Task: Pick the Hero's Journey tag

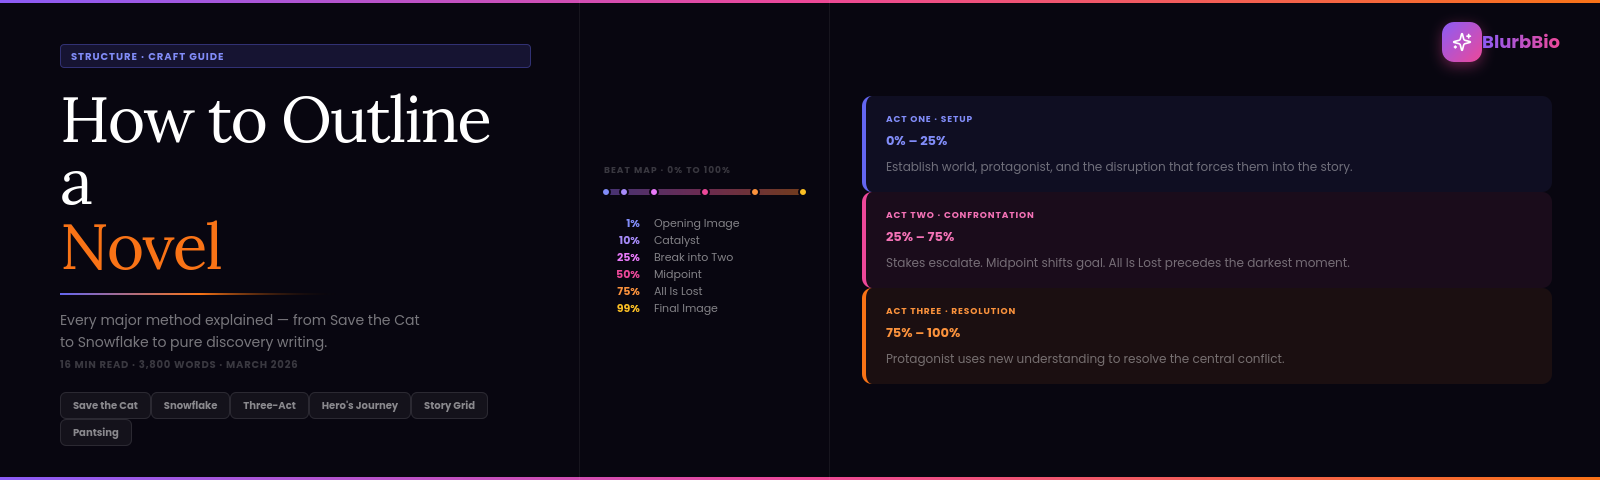Action: [x=359, y=405]
